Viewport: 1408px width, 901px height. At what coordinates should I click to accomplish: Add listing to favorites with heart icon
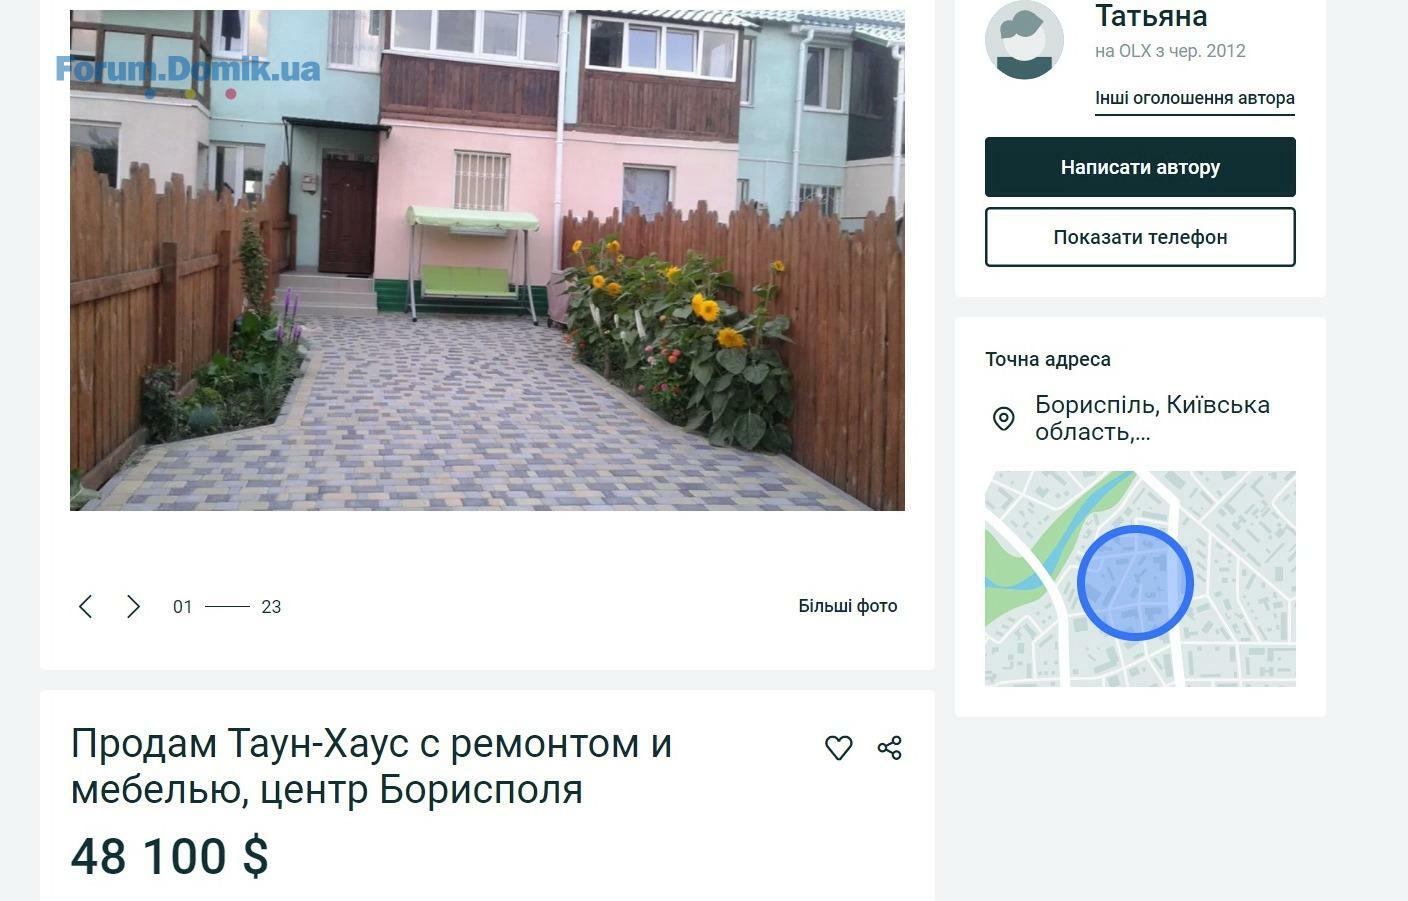[x=839, y=748]
